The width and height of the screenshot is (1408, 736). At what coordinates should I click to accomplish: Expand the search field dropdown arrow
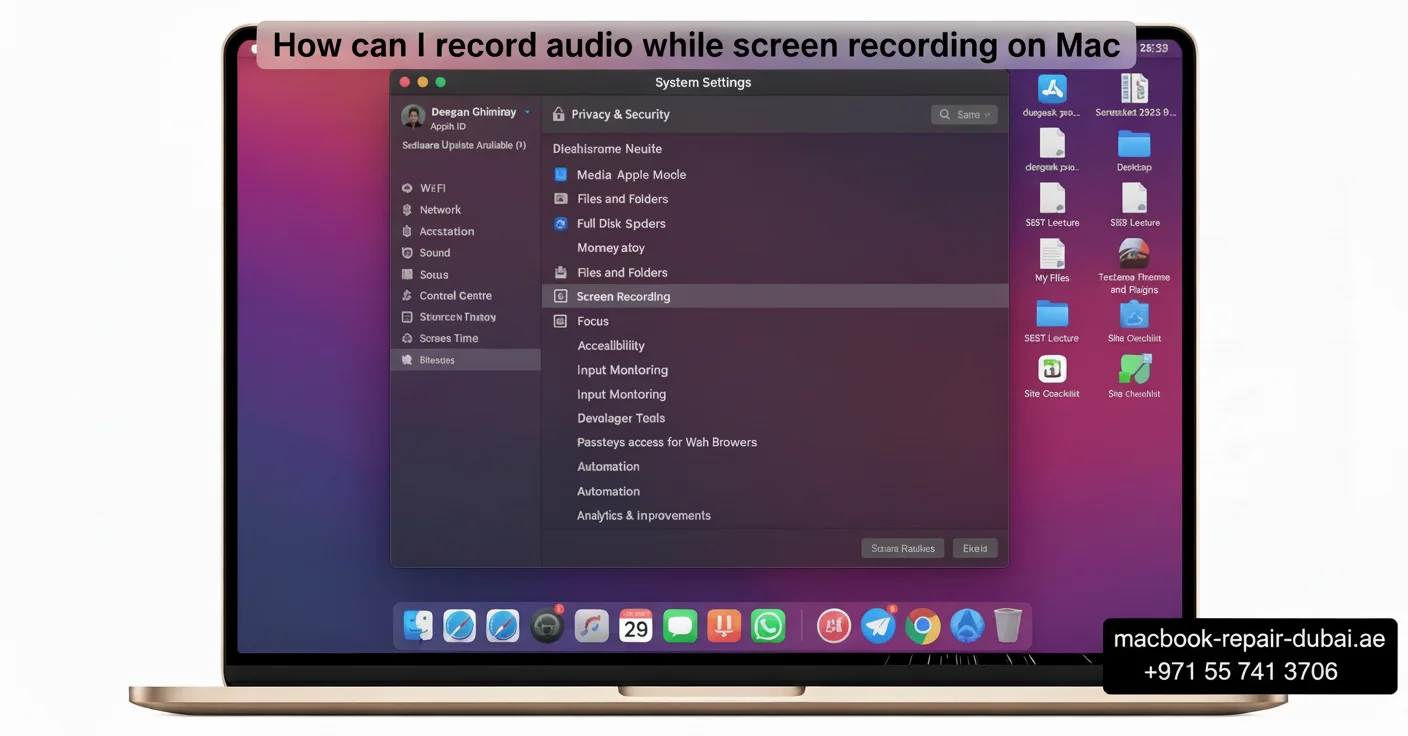[988, 115]
